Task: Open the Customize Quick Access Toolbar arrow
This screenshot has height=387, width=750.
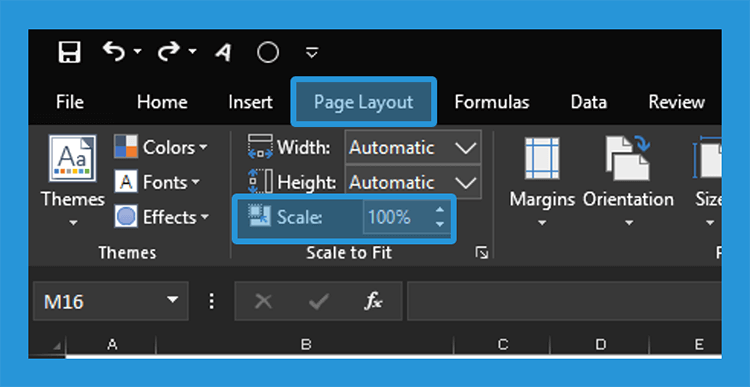Action: click(x=312, y=52)
